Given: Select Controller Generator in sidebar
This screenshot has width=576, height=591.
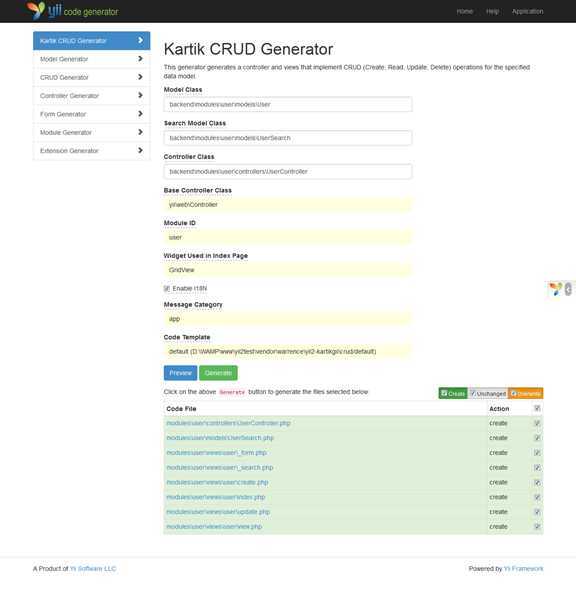Looking at the screenshot, I should 92,96.
